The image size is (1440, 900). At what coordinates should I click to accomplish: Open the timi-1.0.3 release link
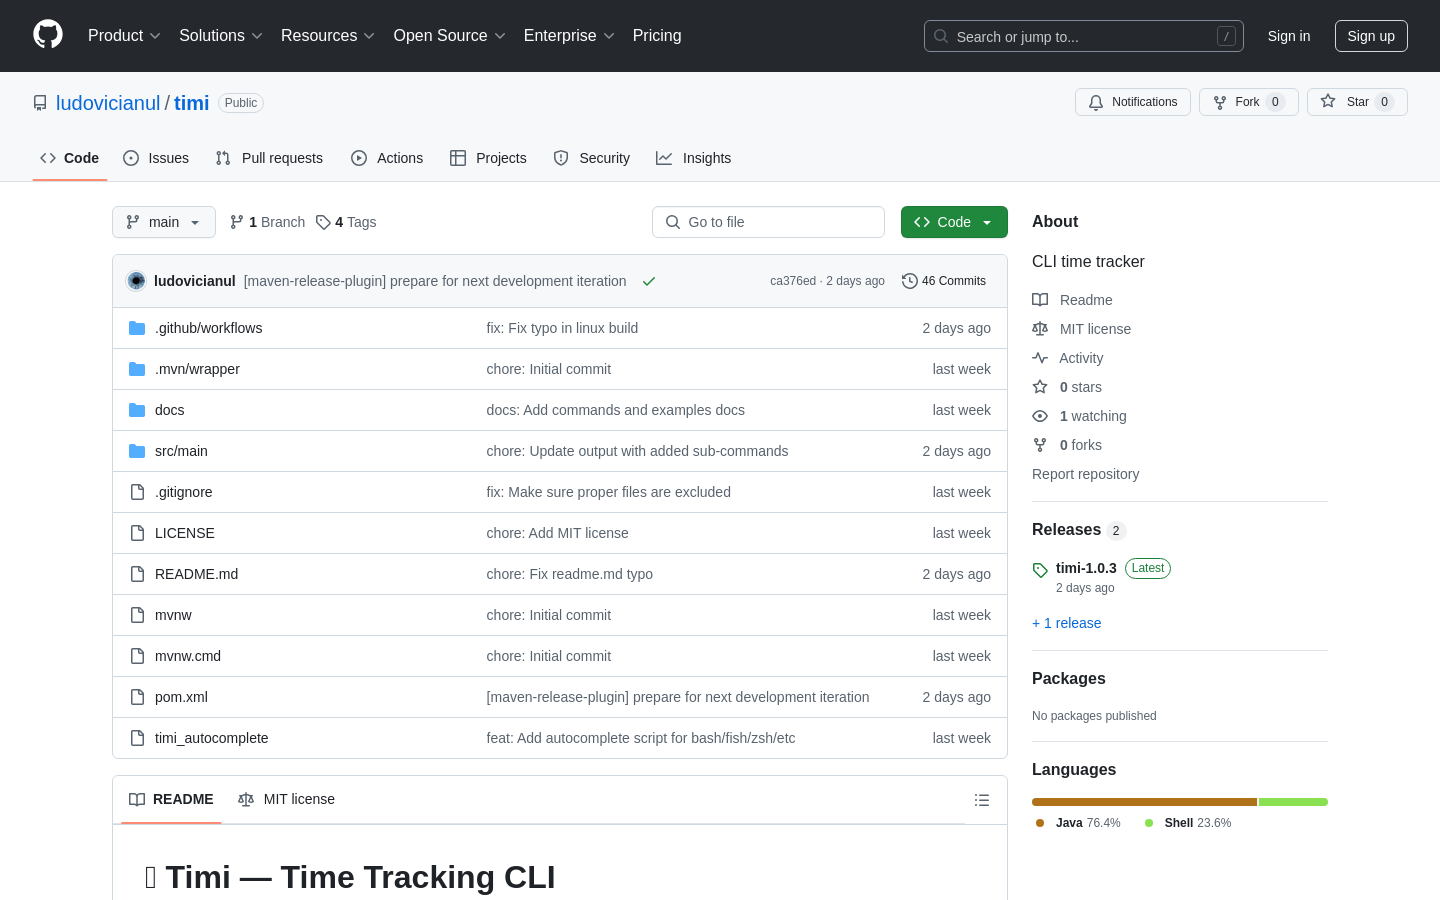pyautogui.click(x=1086, y=568)
